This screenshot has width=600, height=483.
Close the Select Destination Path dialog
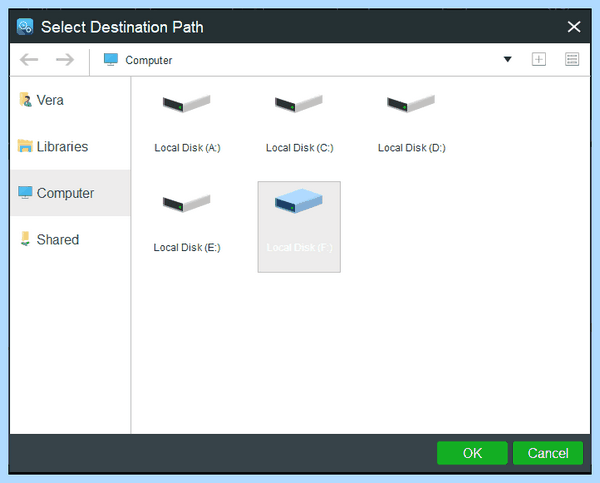click(574, 27)
